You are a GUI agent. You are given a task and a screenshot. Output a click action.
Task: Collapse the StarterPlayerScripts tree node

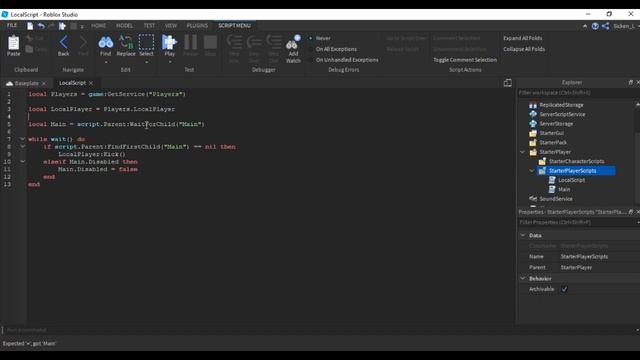pos(532,171)
